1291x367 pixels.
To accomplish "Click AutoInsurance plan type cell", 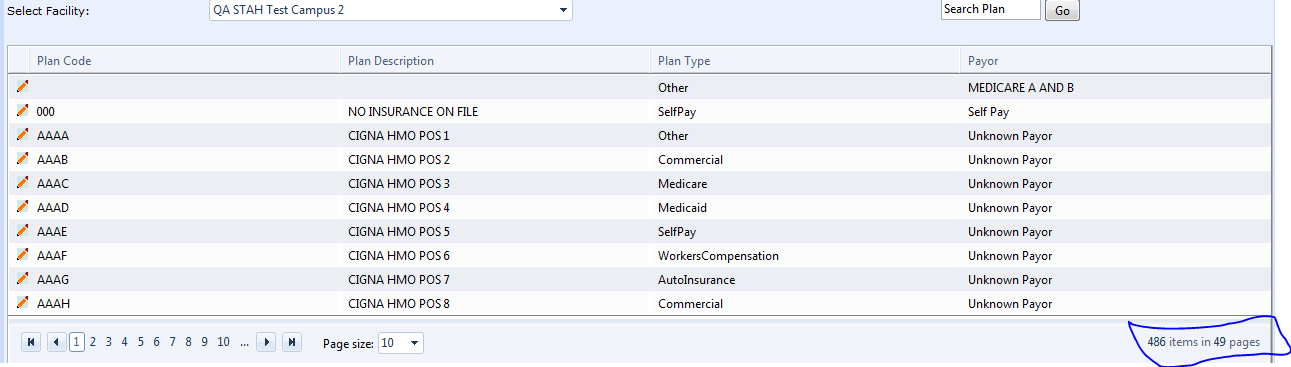I will tap(696, 279).
